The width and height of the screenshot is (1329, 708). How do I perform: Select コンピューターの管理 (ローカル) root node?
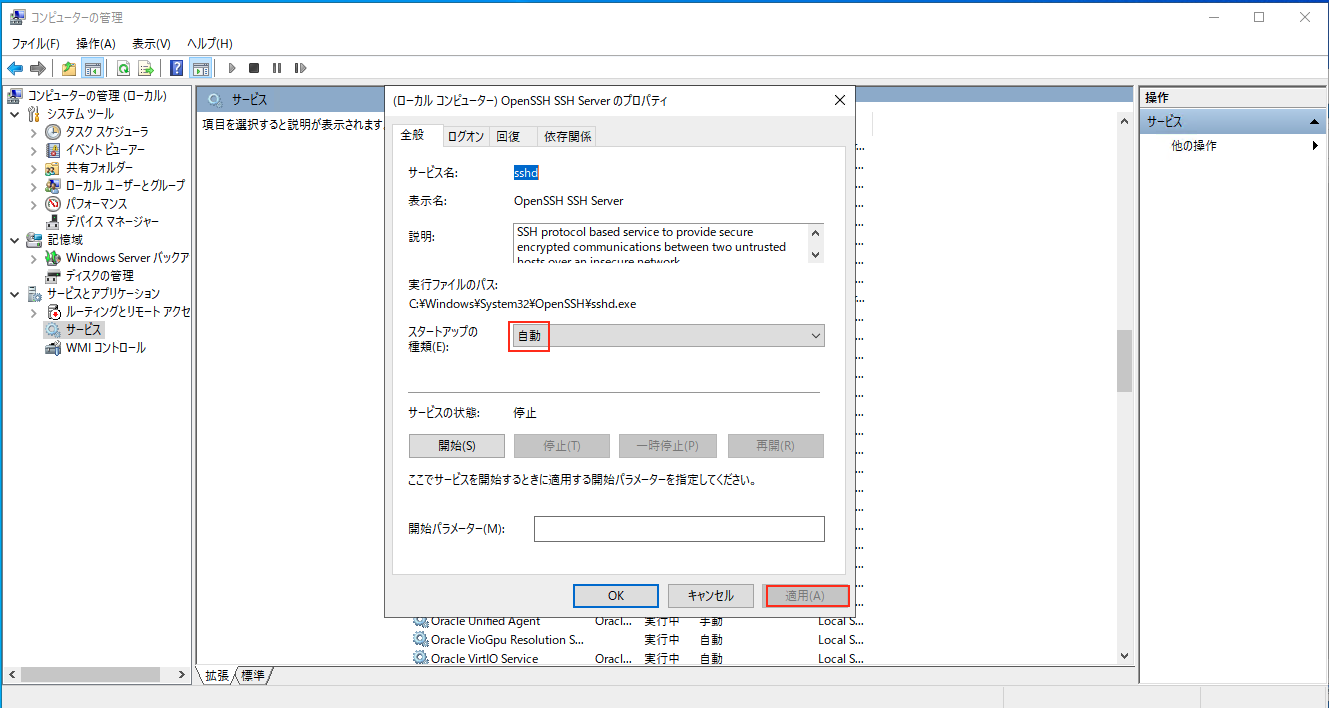point(97,96)
